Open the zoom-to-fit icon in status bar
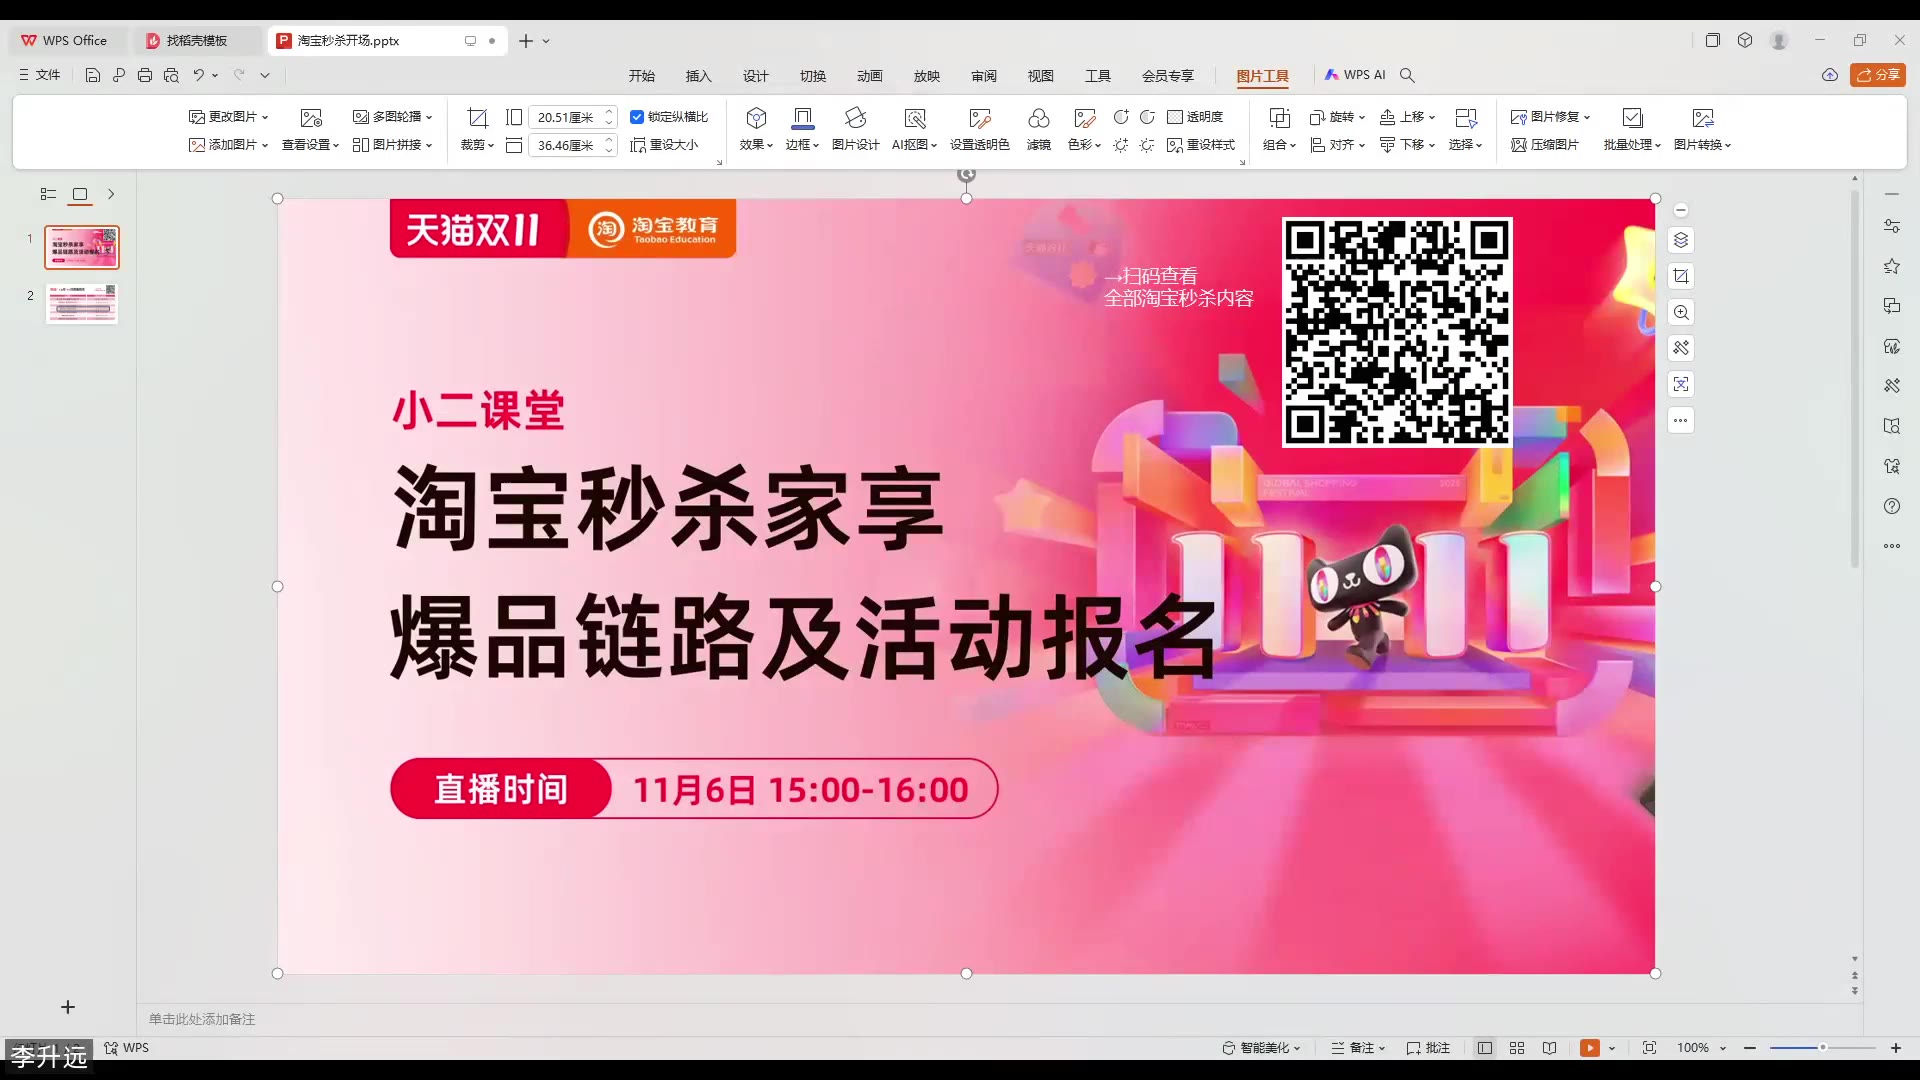 (x=1649, y=1047)
